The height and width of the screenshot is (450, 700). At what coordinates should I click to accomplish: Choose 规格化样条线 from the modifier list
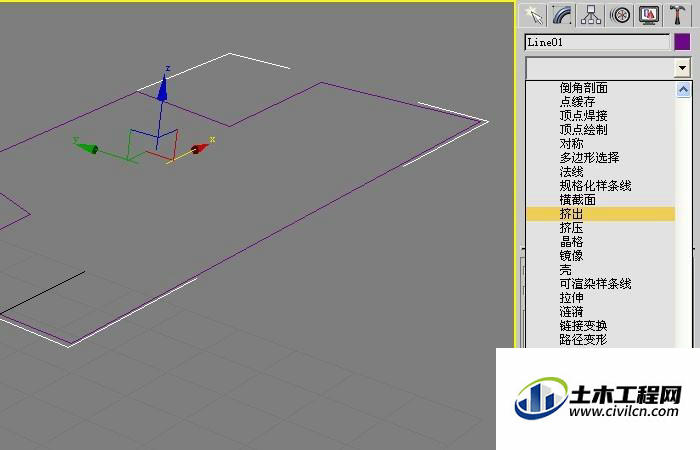click(596, 186)
